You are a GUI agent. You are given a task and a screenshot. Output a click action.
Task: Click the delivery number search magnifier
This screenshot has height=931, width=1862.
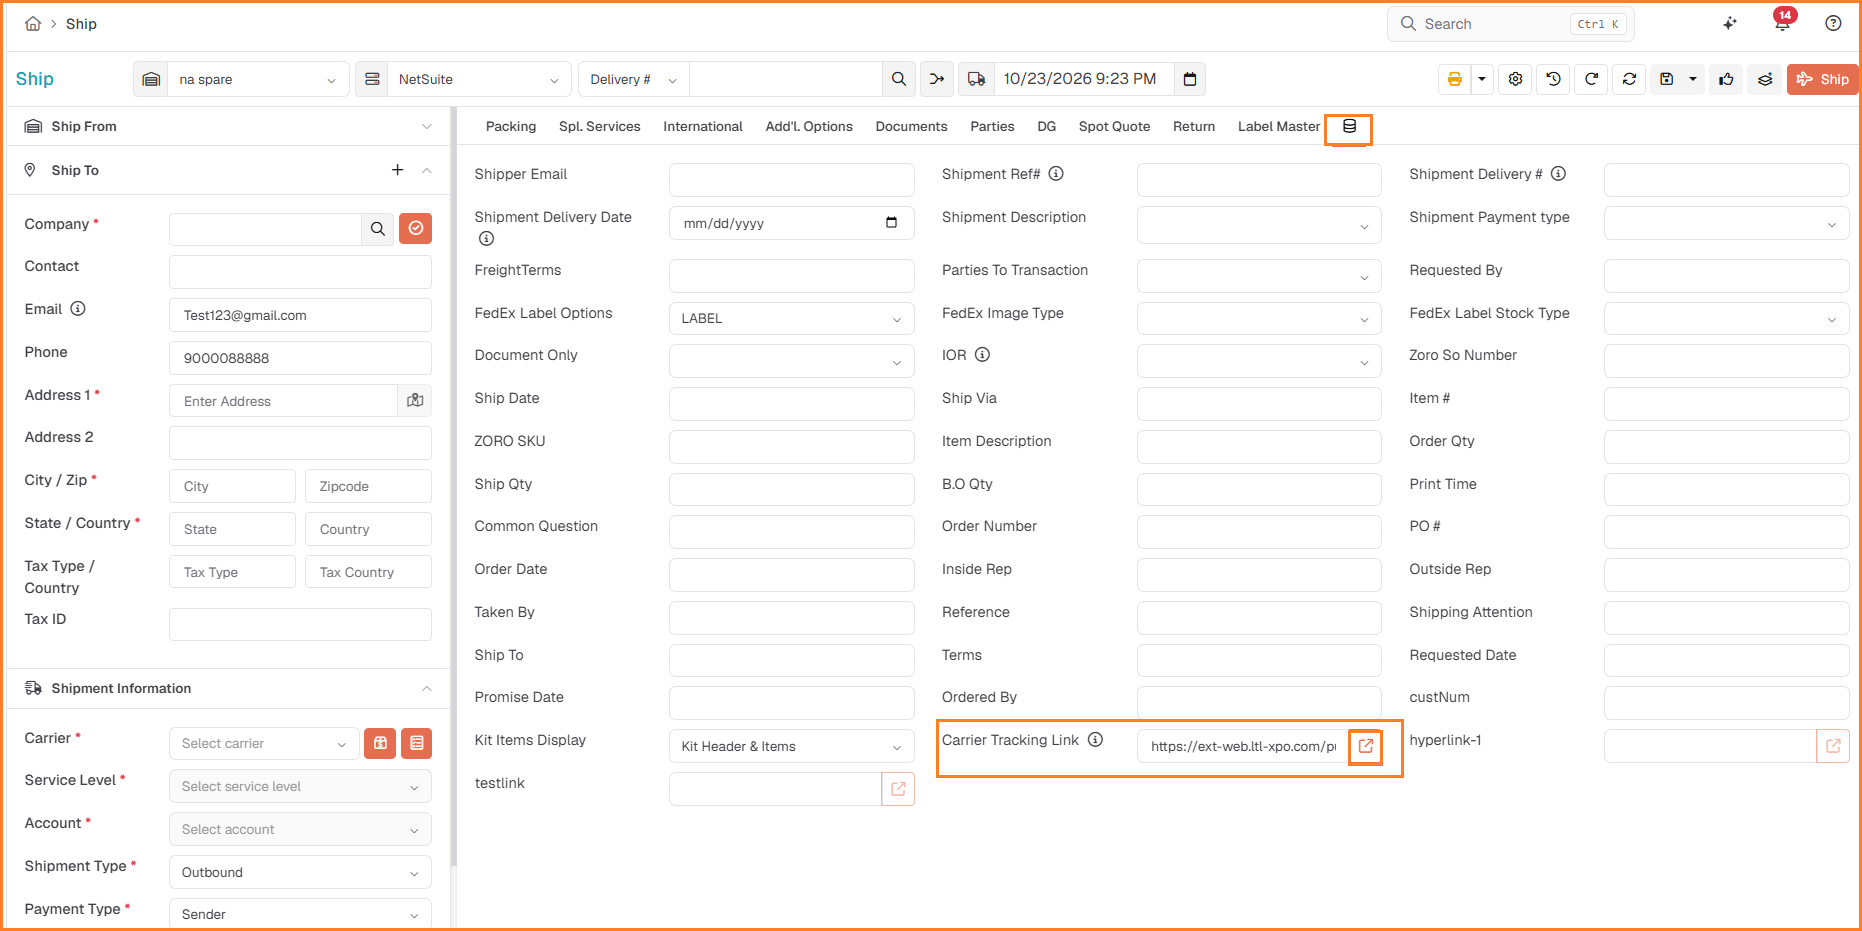pyautogui.click(x=899, y=79)
